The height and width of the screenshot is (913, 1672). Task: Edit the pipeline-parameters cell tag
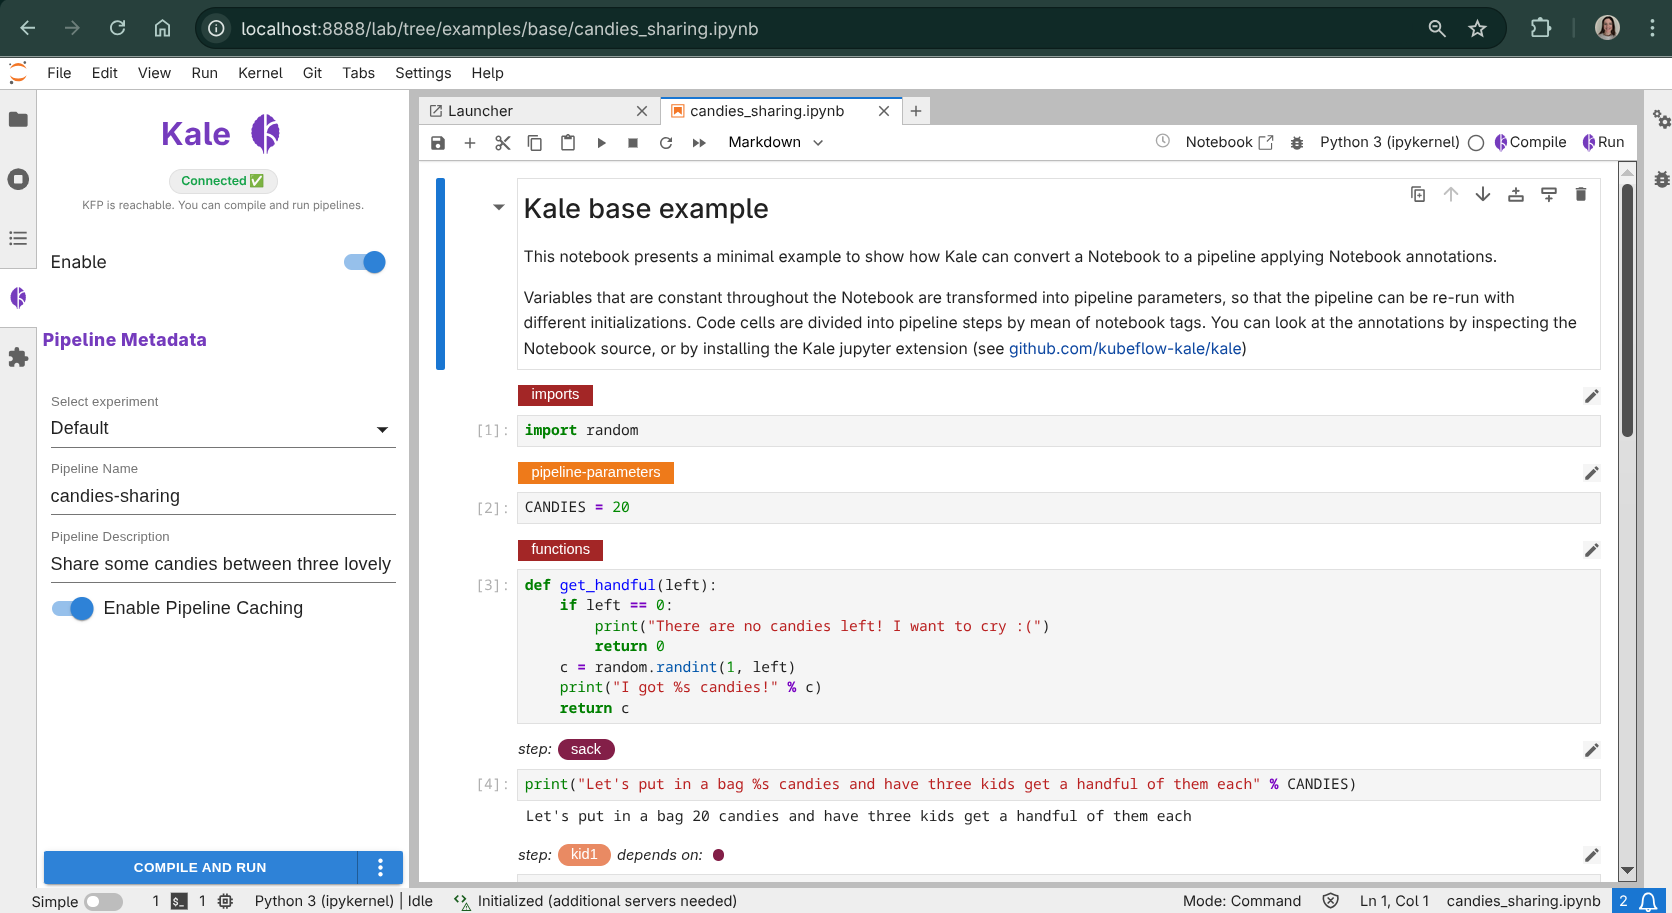coord(1592,473)
